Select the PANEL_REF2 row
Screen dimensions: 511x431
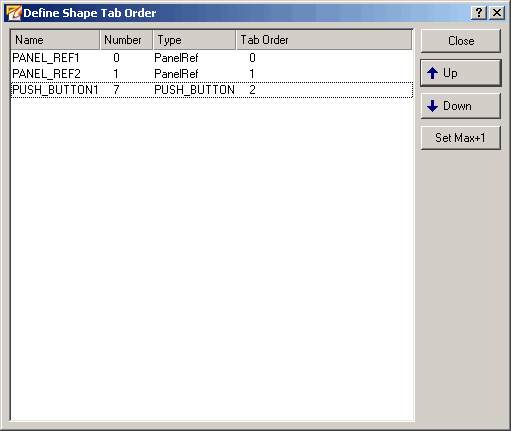pyautogui.click(x=212, y=74)
